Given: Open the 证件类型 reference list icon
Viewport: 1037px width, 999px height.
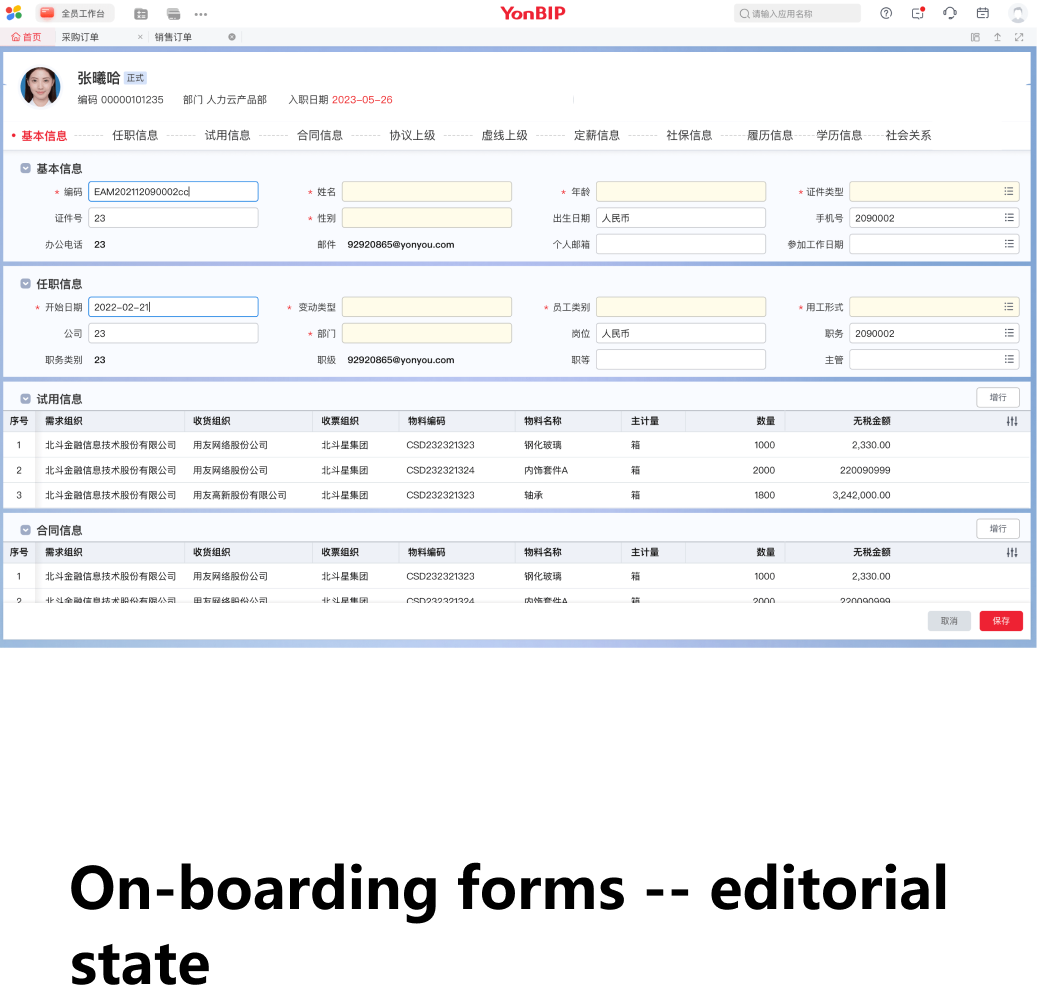Looking at the screenshot, I should coord(1009,192).
